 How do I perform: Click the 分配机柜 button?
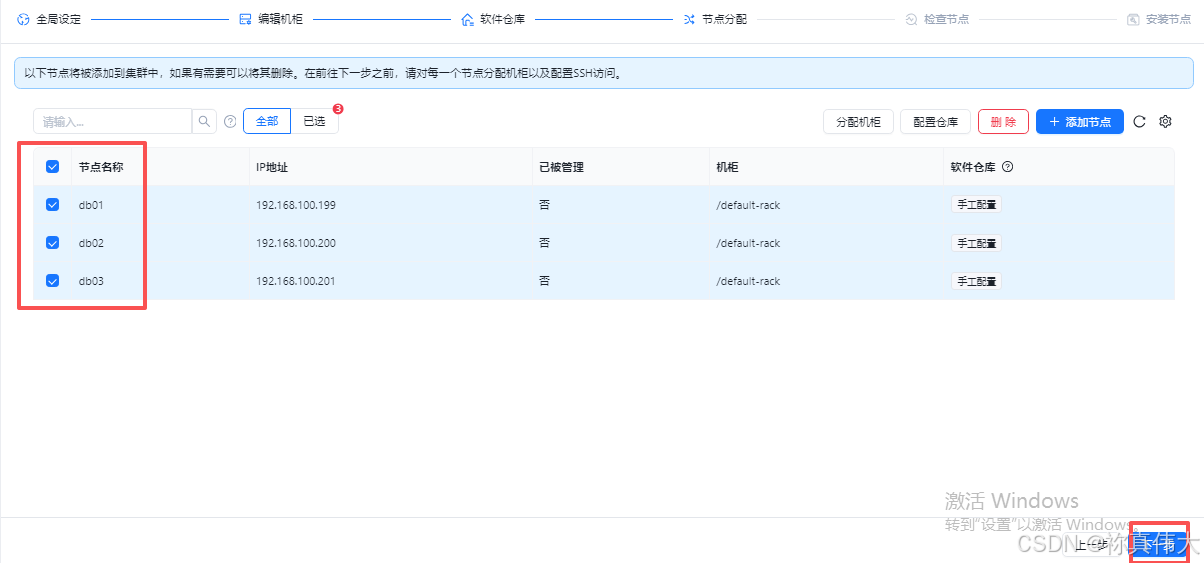point(858,122)
